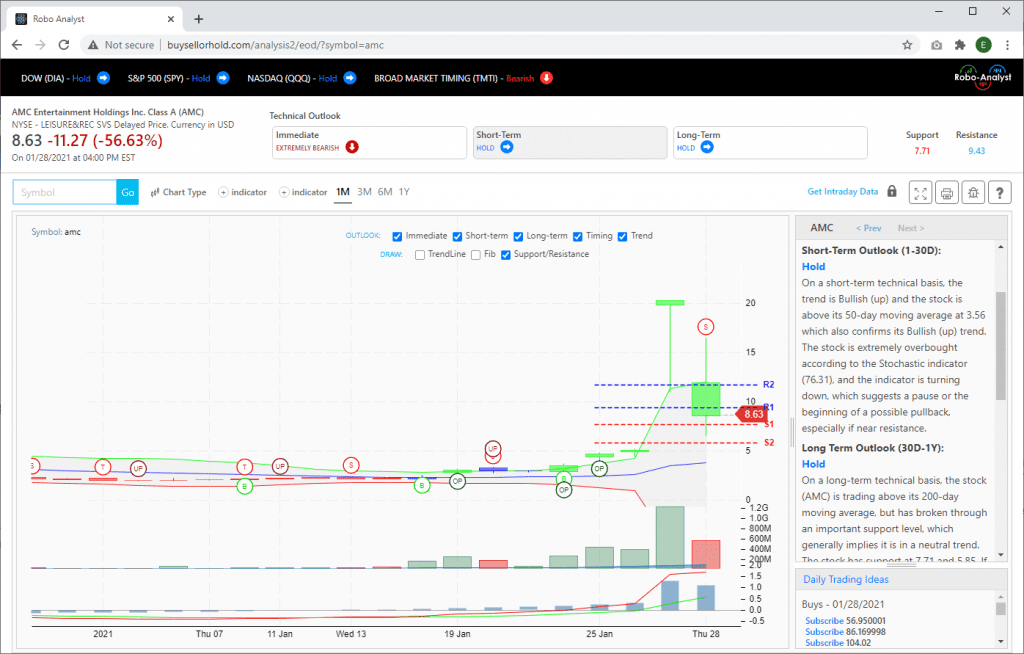Click the R2 resistance line label
Screen dimensions: 1024x654
pos(769,384)
